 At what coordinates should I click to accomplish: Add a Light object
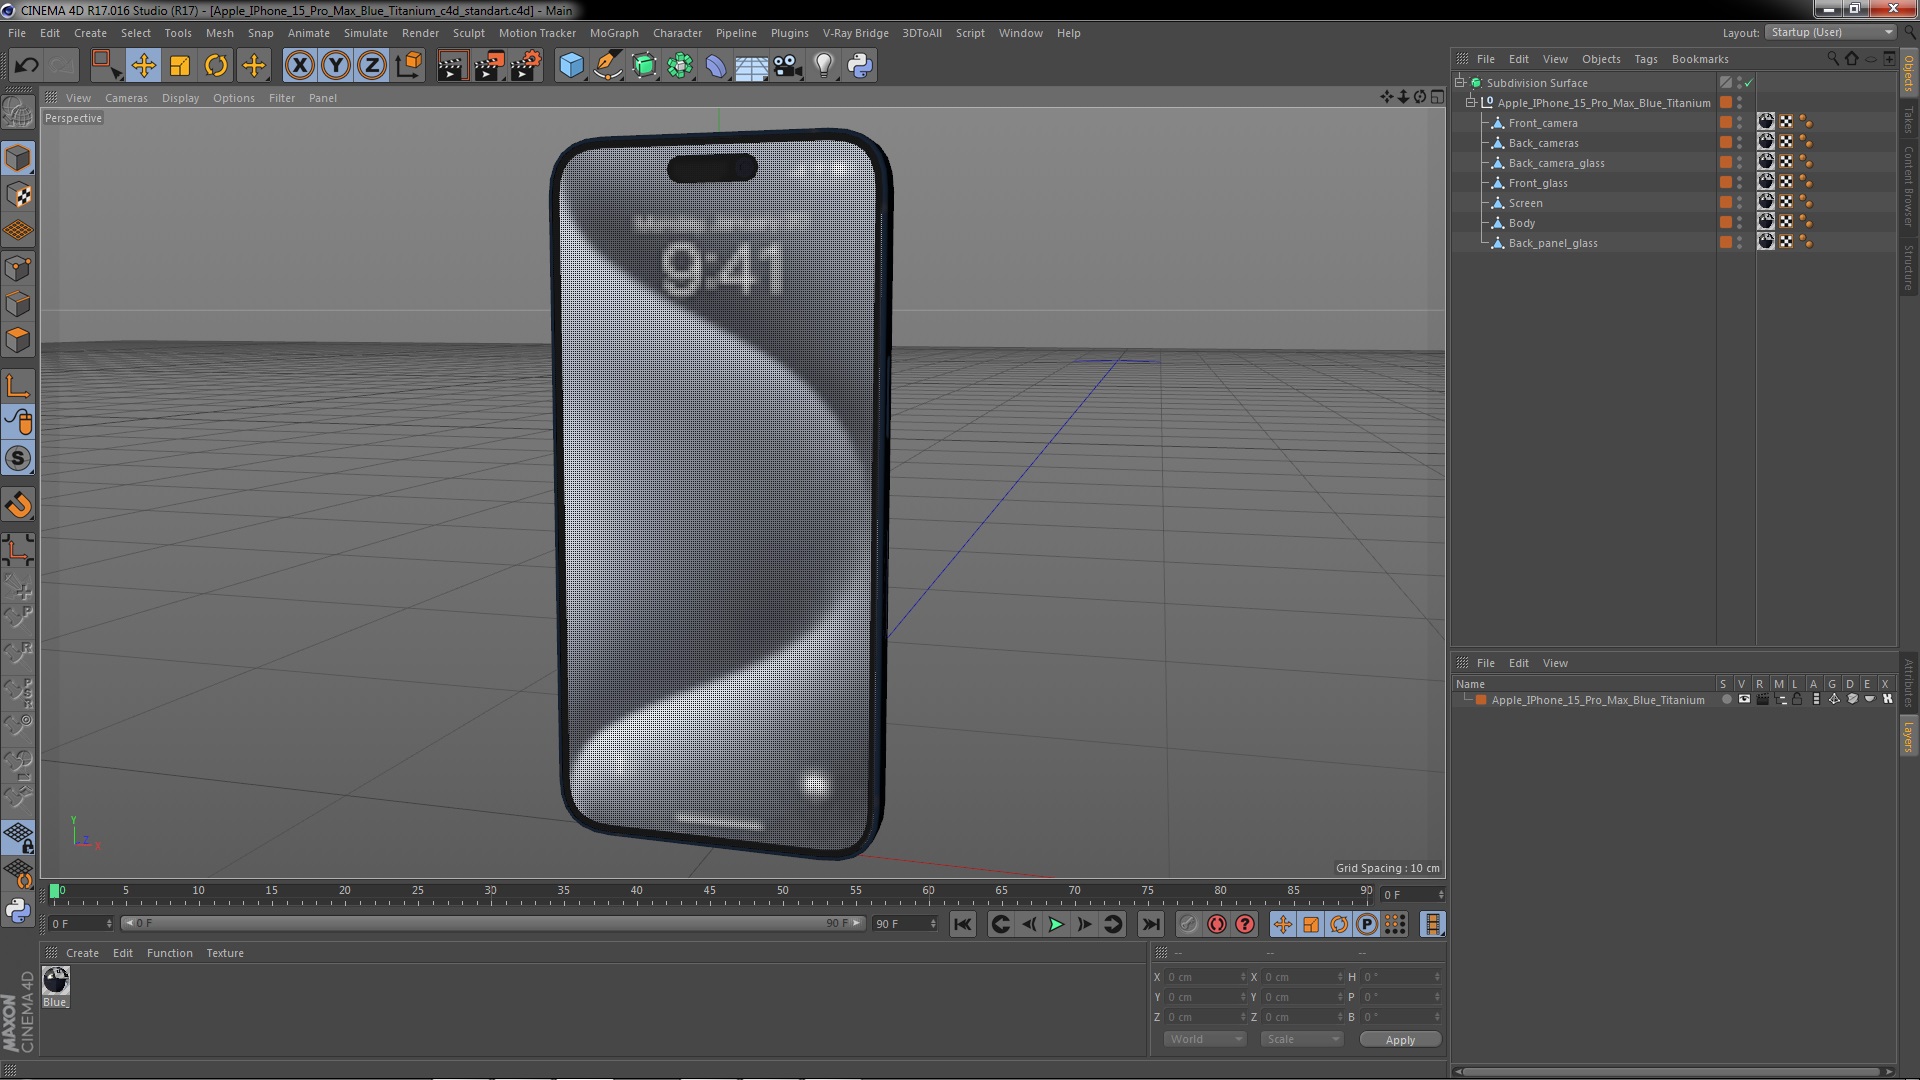point(823,66)
